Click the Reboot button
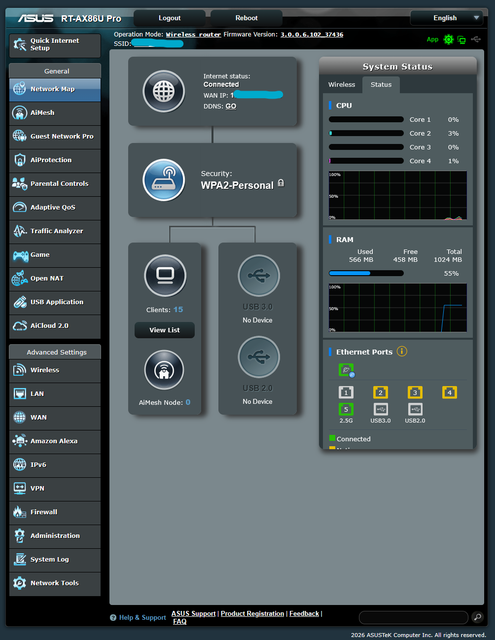This screenshot has width=495, height=640. [246, 18]
